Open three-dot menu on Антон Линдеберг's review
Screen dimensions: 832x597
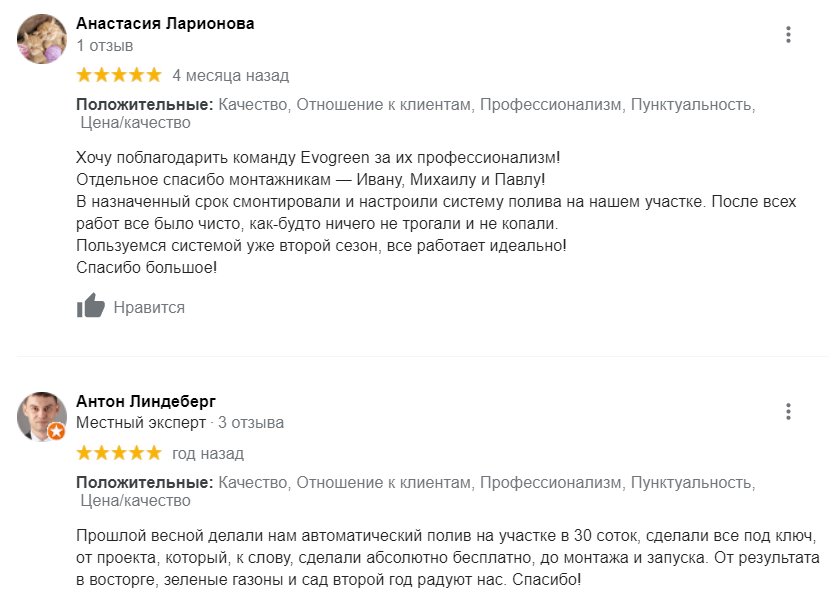(x=788, y=411)
